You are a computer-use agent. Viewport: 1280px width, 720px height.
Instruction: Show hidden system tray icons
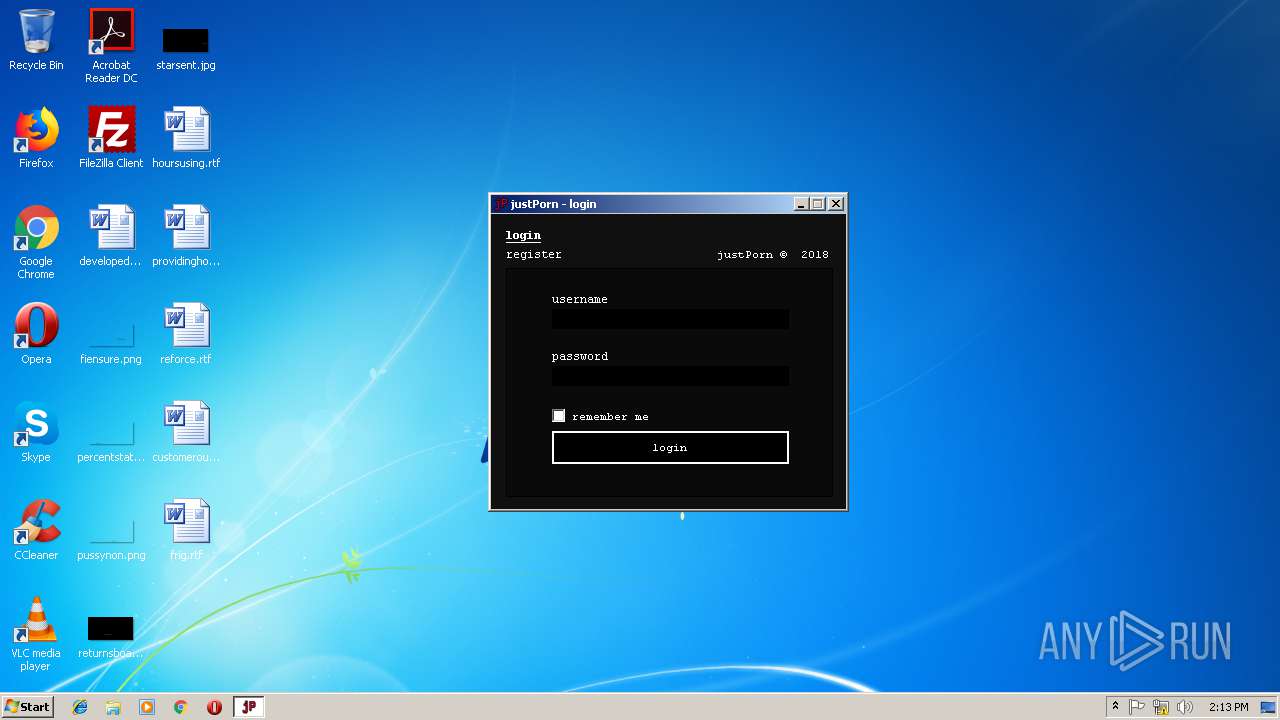[x=1115, y=707]
